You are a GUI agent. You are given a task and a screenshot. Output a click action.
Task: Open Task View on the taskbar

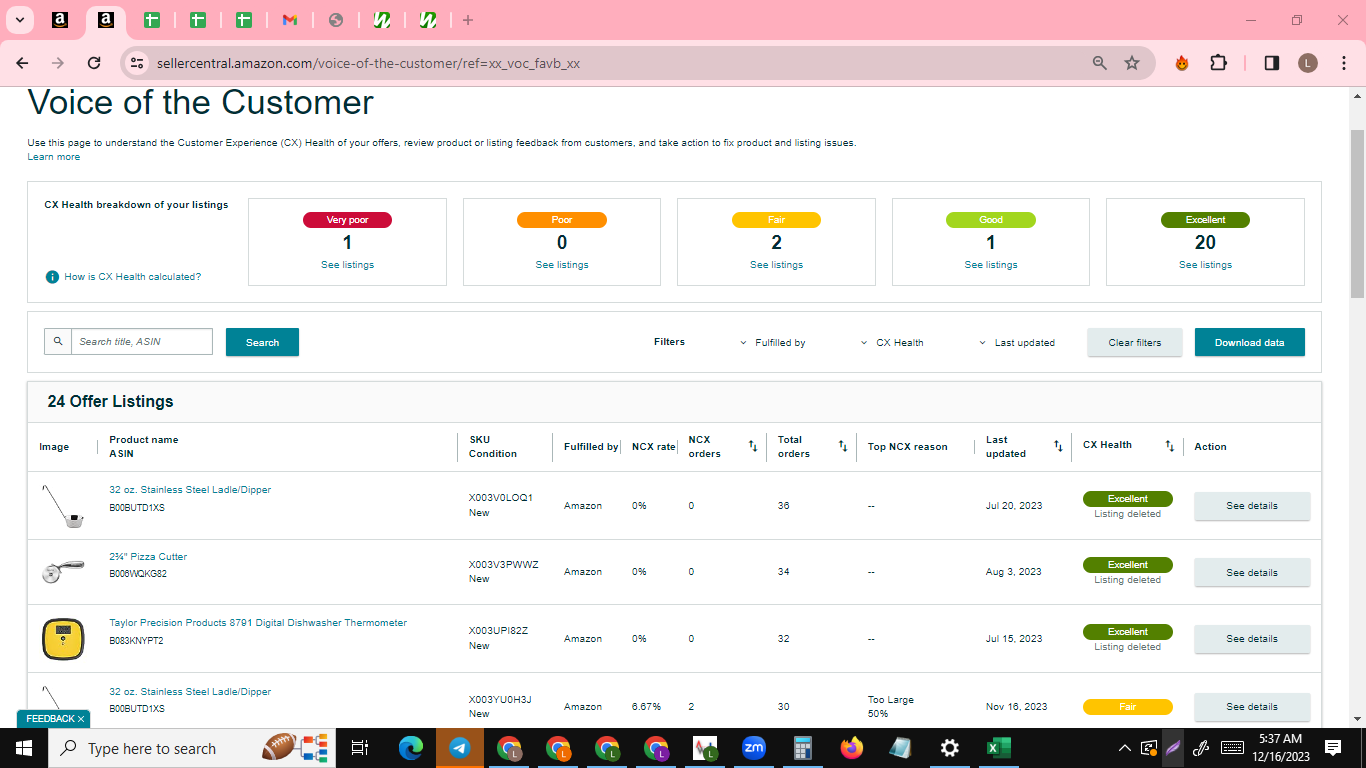[361, 748]
